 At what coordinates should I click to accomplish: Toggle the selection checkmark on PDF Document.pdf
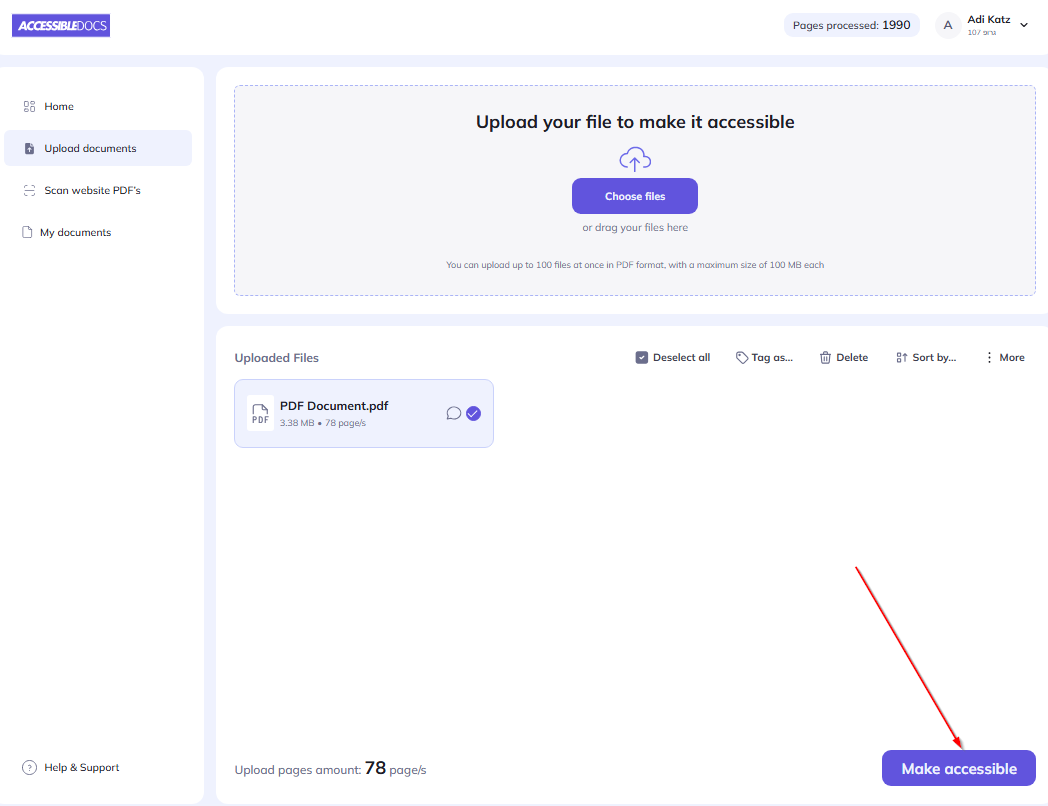click(473, 413)
